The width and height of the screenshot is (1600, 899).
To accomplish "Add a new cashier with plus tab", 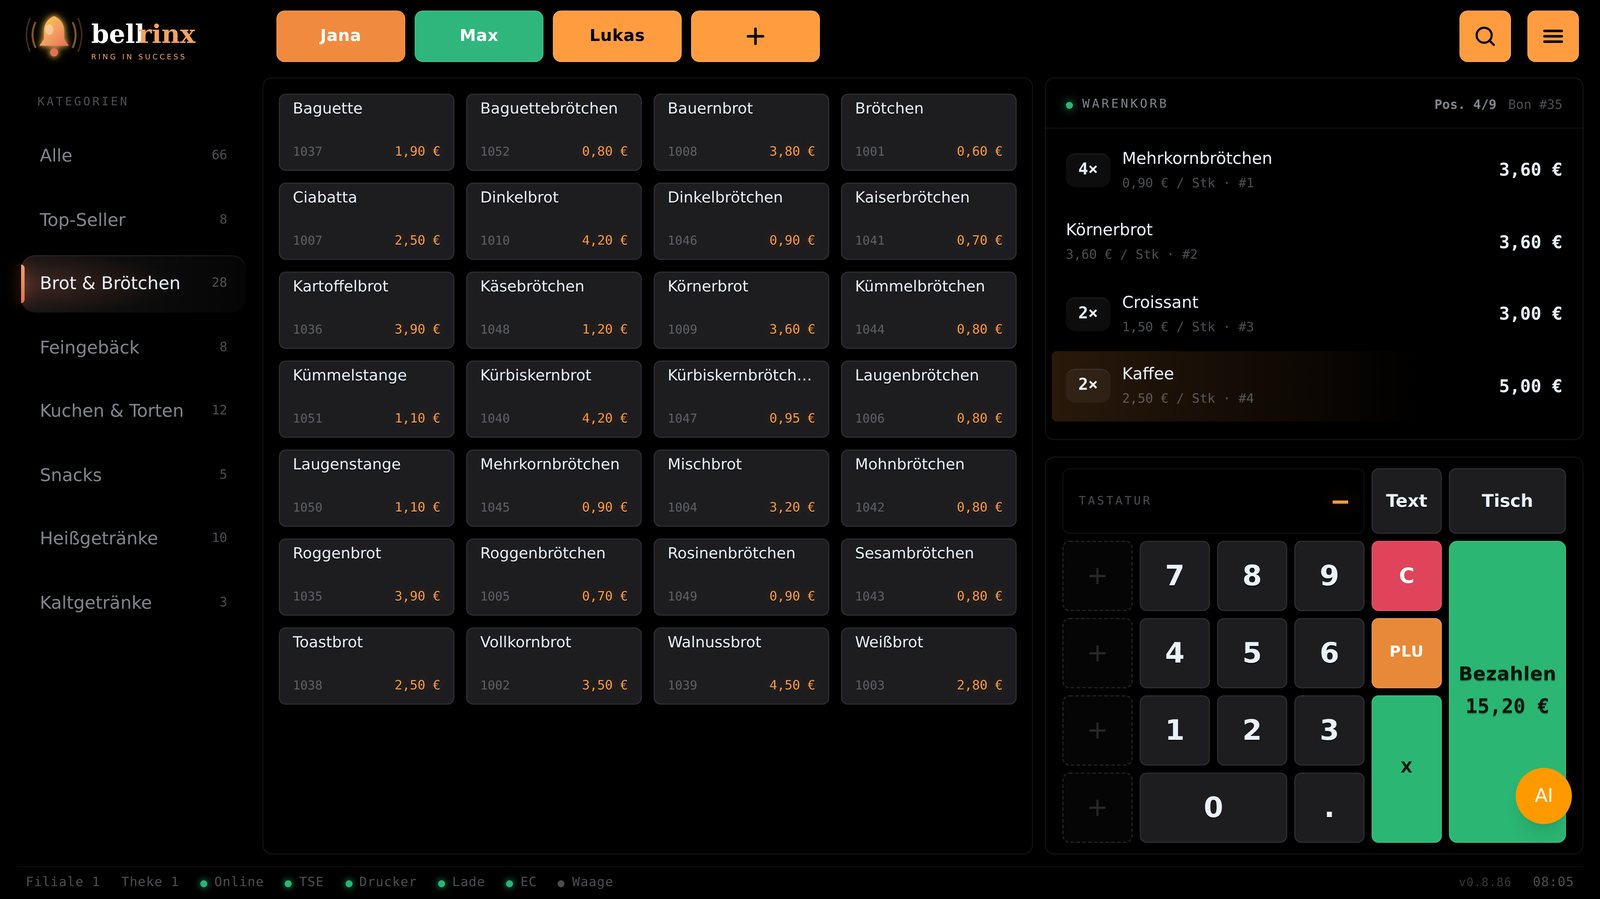I will coord(755,36).
